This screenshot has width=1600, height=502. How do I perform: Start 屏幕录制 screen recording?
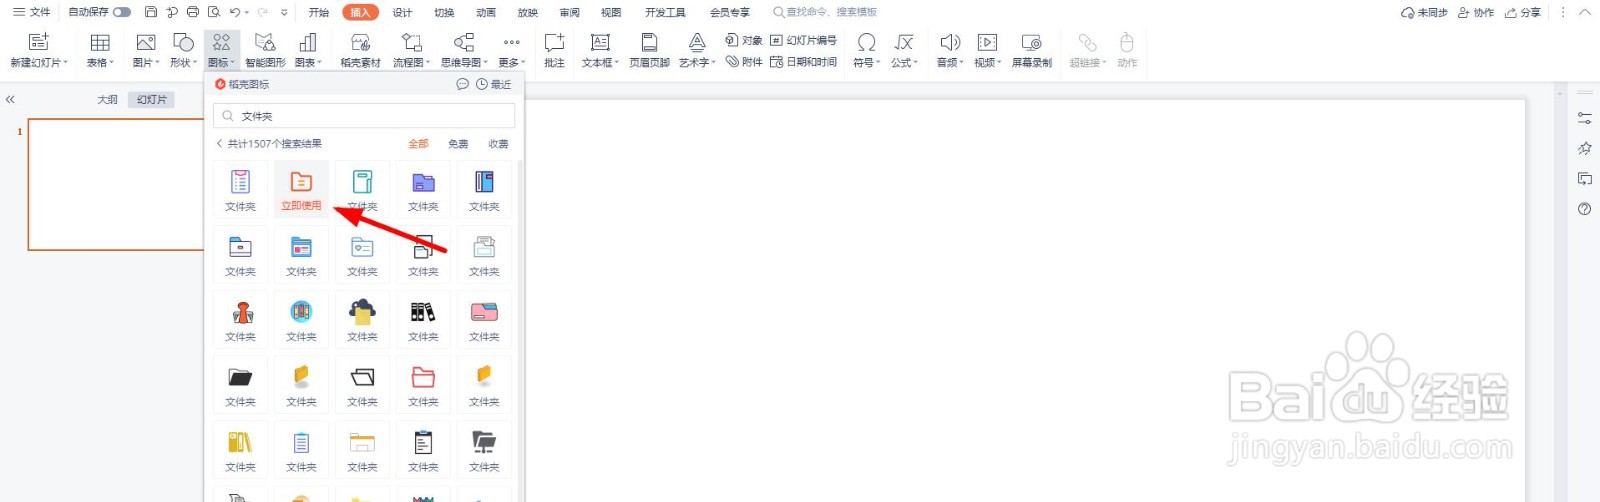(x=1032, y=49)
